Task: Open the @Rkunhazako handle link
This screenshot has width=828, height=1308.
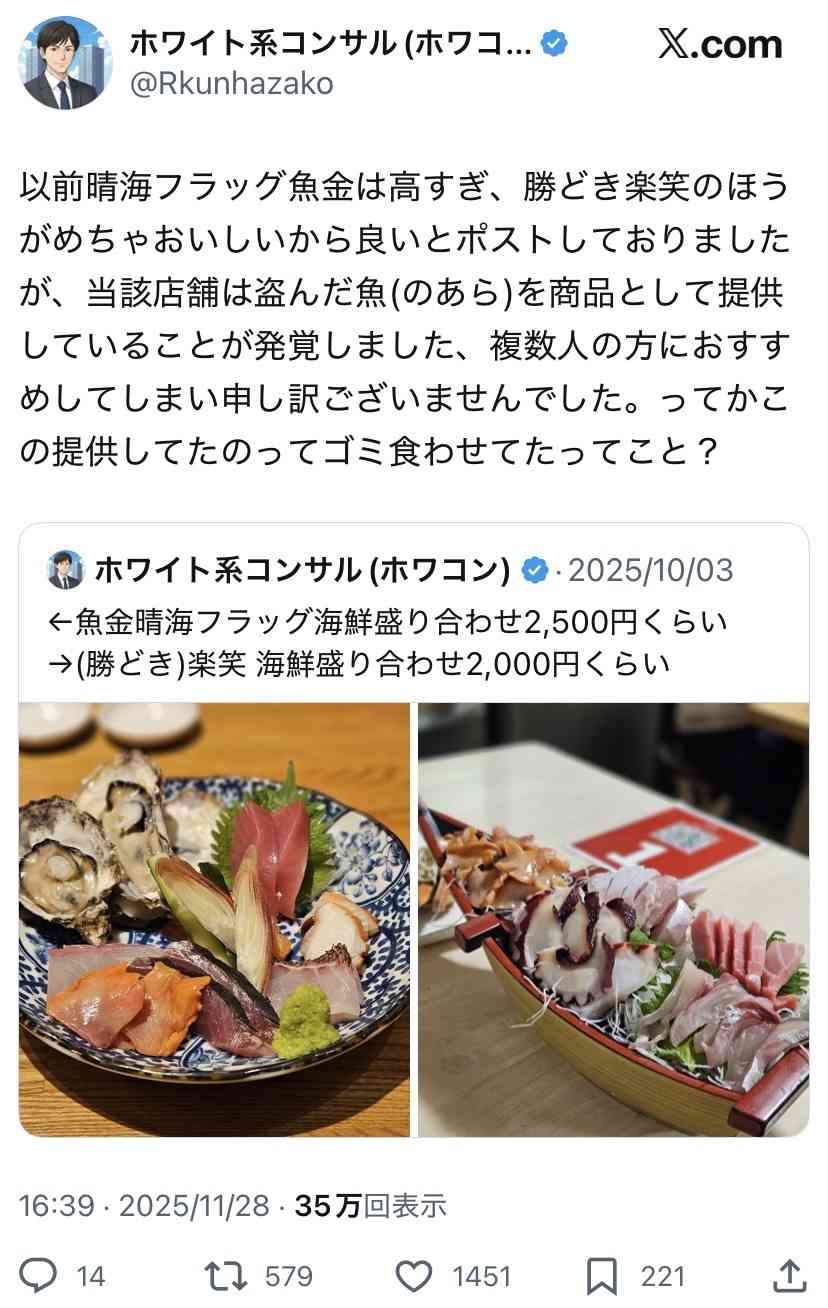Action: [232, 84]
